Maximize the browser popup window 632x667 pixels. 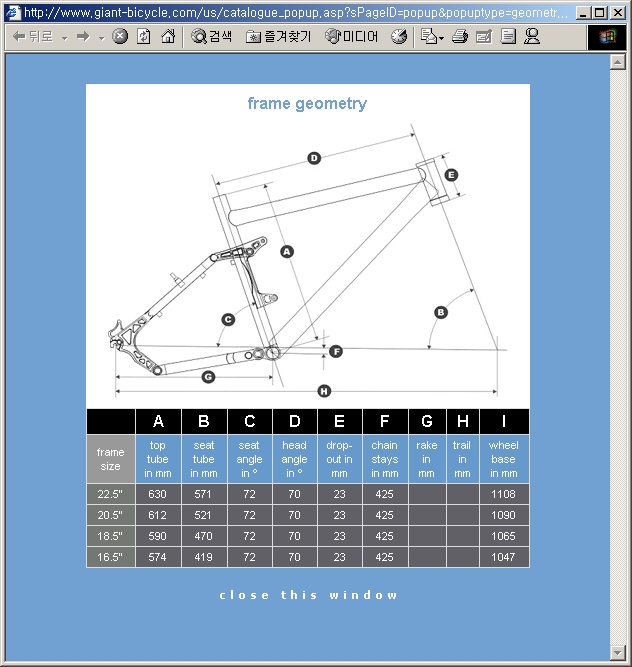click(599, 13)
